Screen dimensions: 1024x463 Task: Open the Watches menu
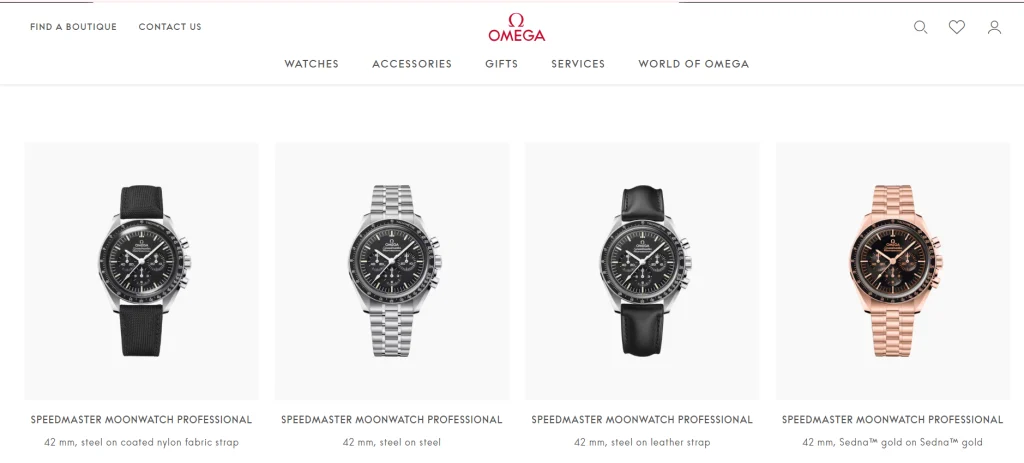pos(312,63)
